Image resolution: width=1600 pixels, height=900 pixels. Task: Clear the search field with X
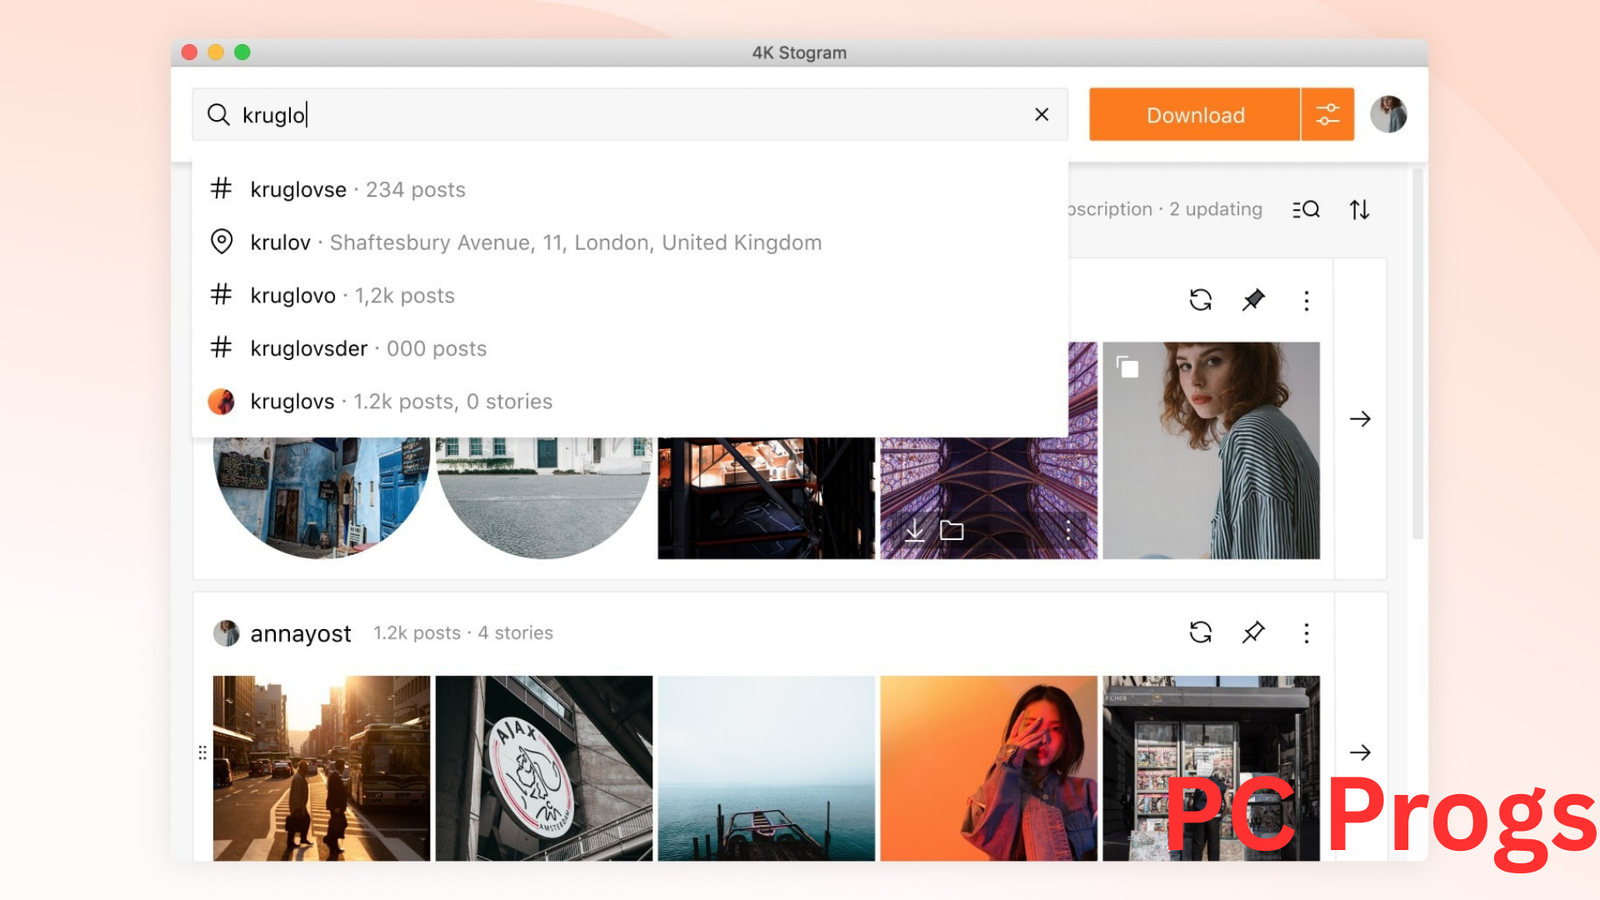point(1042,115)
